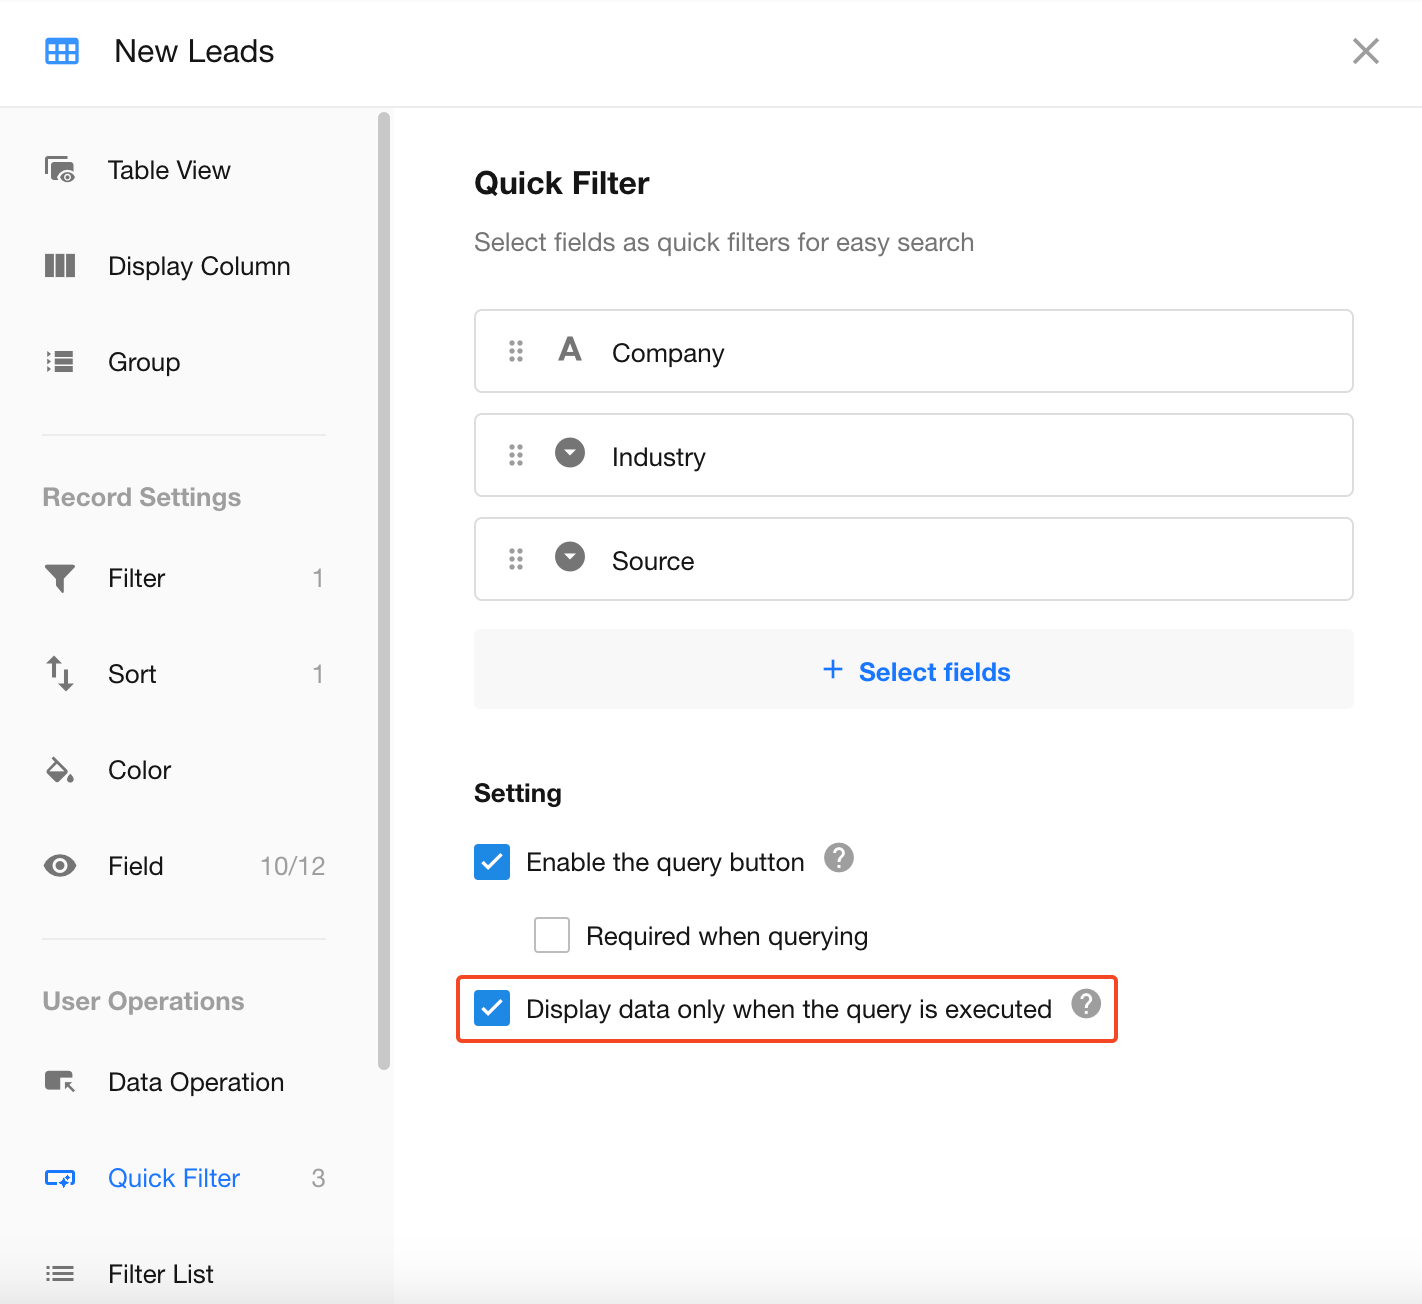Click the table grid icon beside New Leads
Image resolution: width=1422 pixels, height=1304 pixels.
62,52
